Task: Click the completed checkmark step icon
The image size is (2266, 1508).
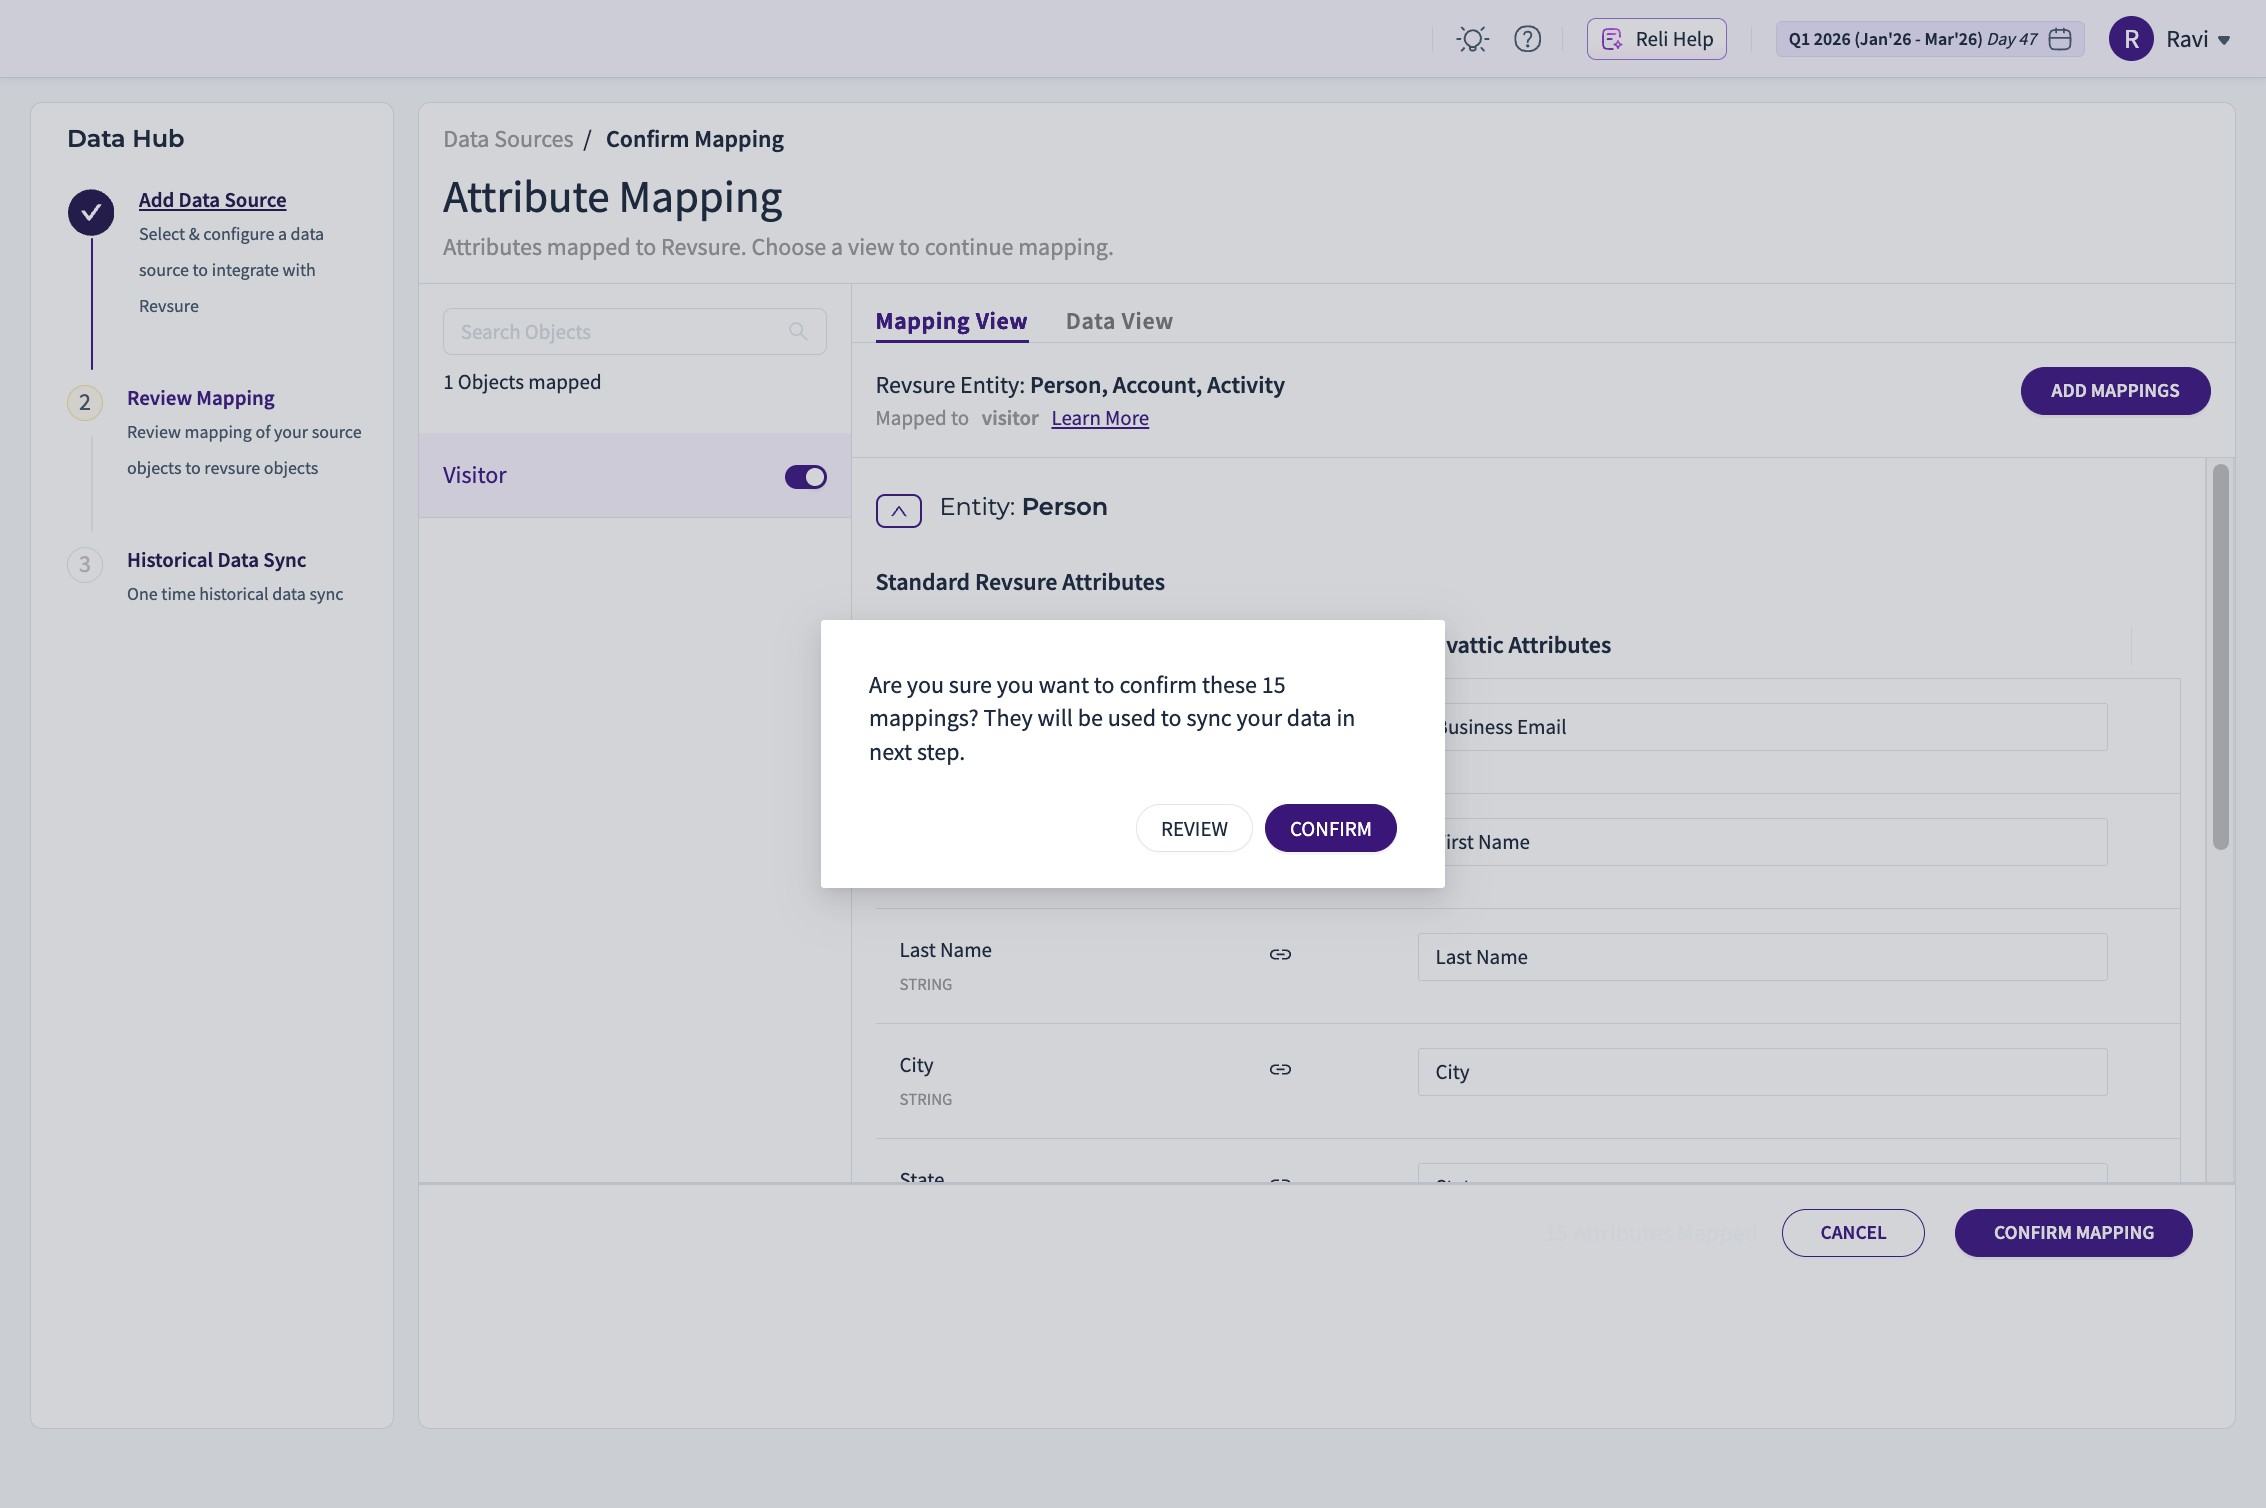Action: point(91,212)
